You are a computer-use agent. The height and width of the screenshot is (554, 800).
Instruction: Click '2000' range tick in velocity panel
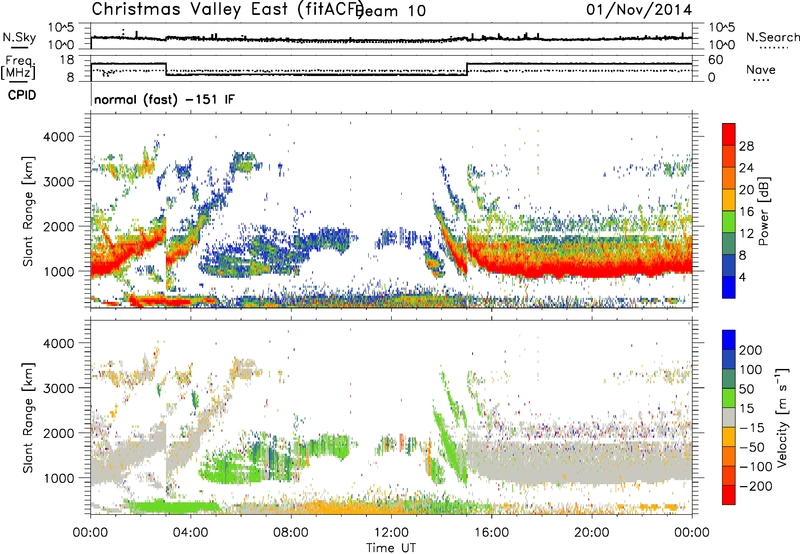[x=58, y=433]
